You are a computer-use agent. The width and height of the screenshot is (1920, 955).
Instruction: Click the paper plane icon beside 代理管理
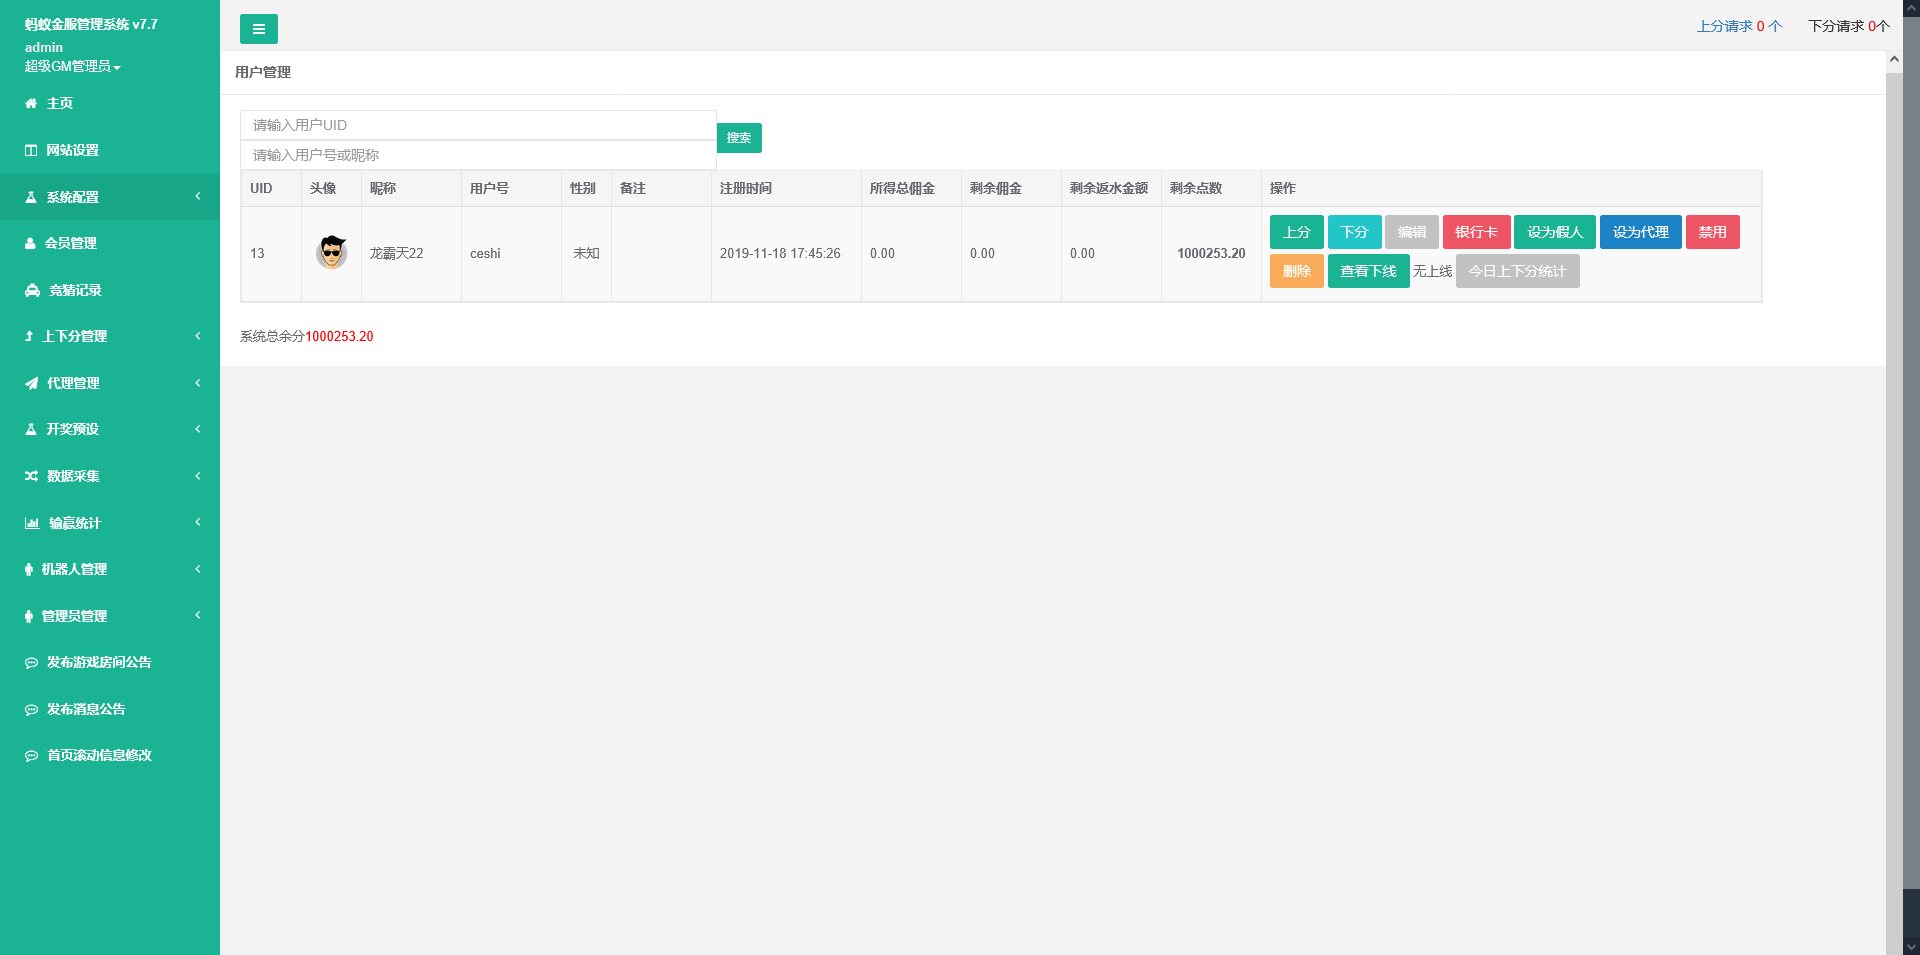pos(31,384)
